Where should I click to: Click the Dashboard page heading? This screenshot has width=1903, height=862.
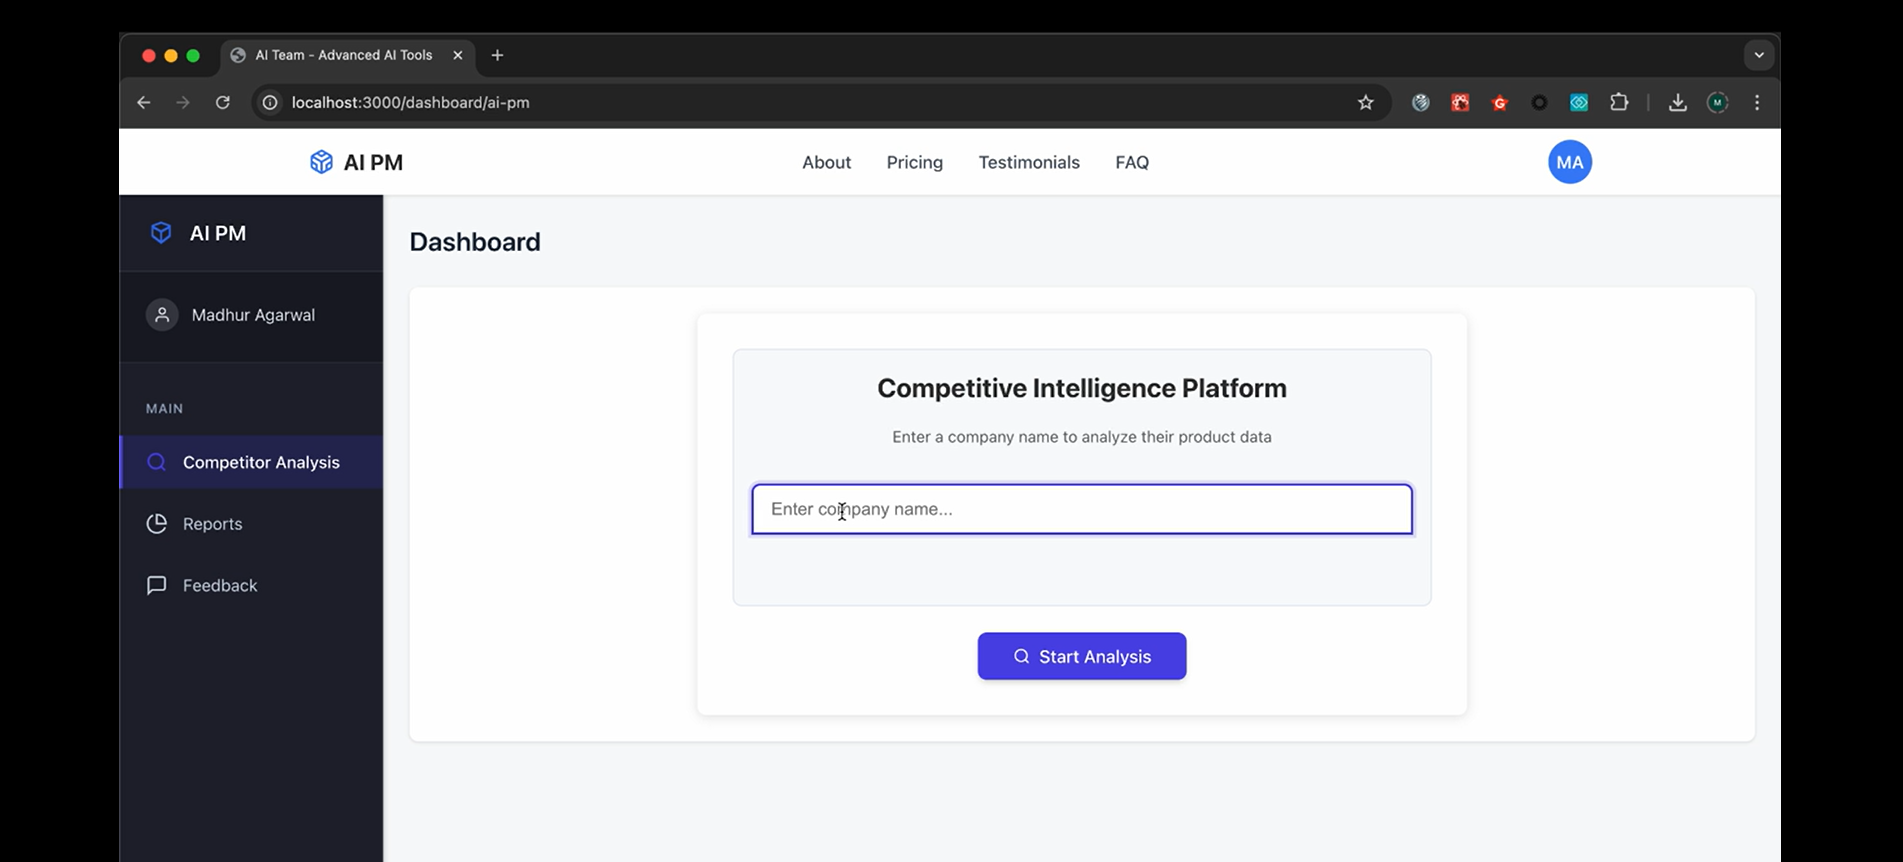tap(475, 242)
